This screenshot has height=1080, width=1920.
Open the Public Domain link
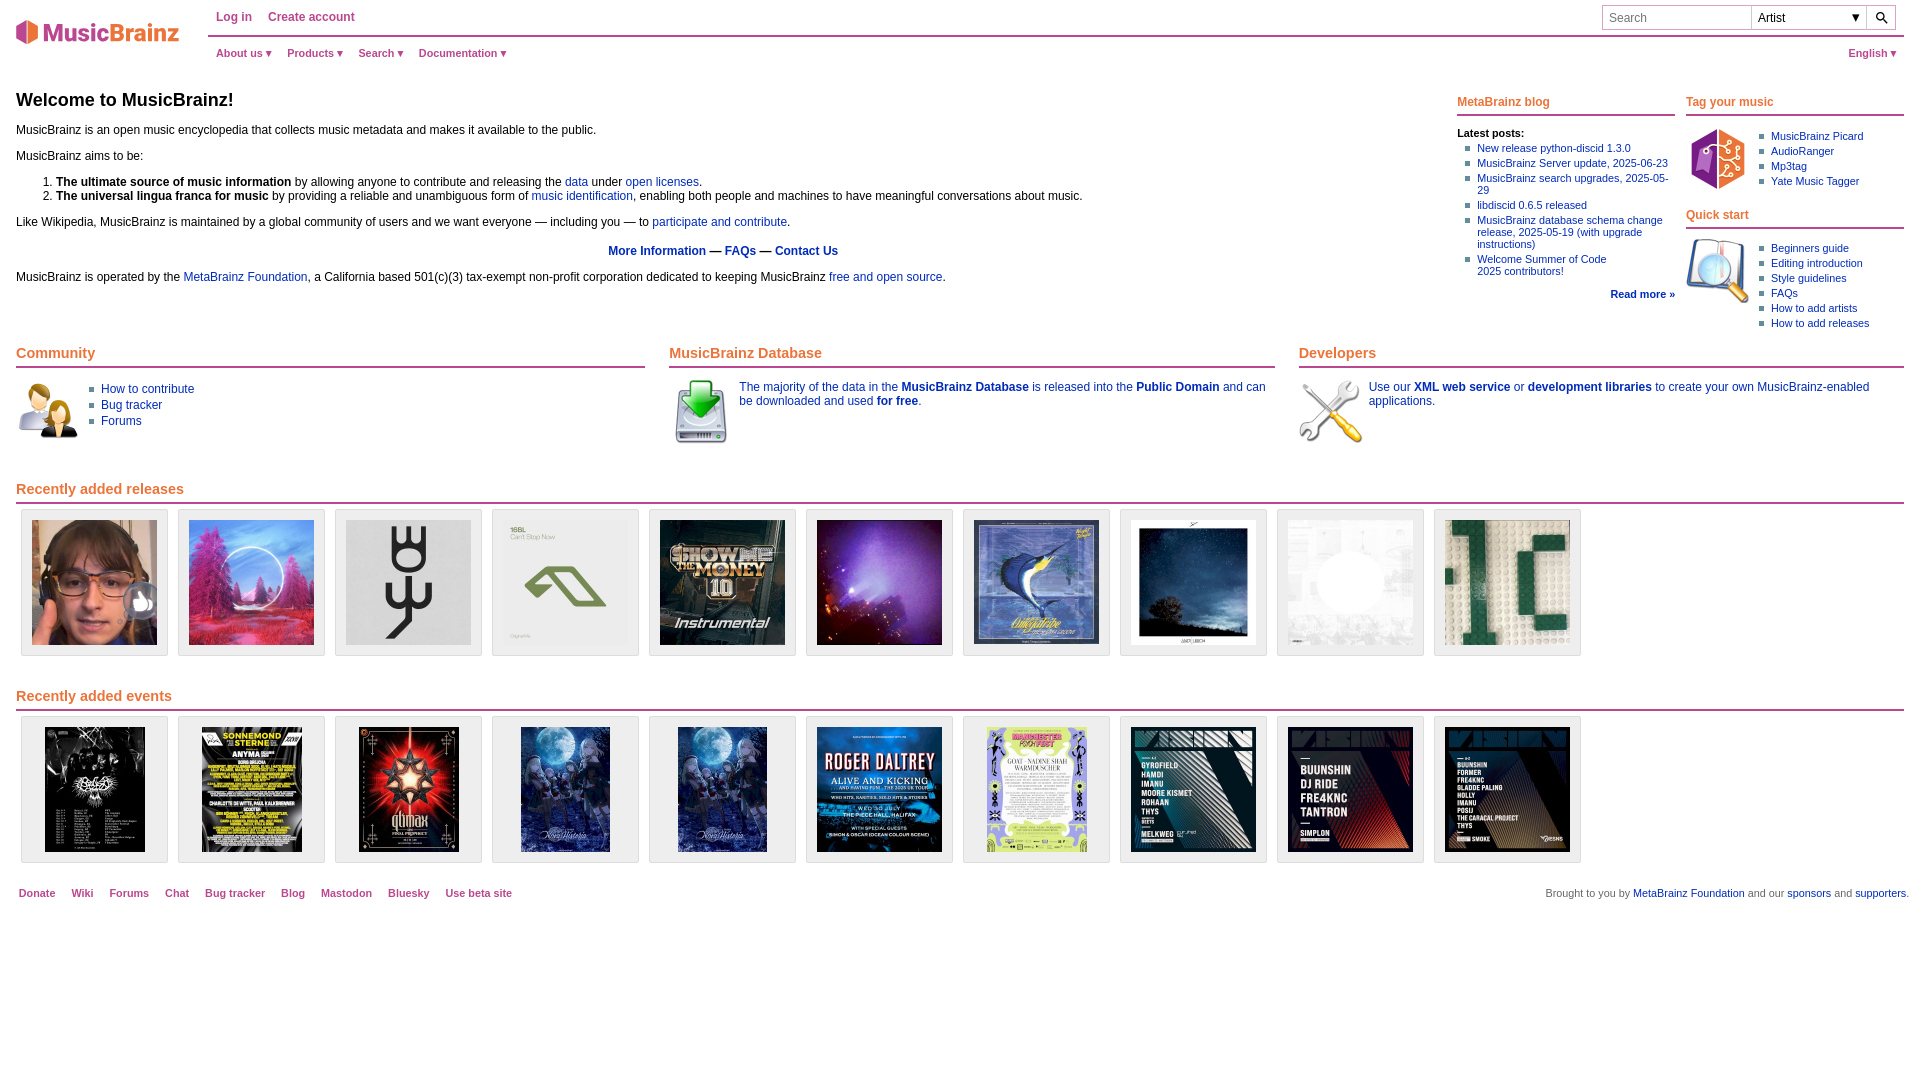coord(1177,387)
